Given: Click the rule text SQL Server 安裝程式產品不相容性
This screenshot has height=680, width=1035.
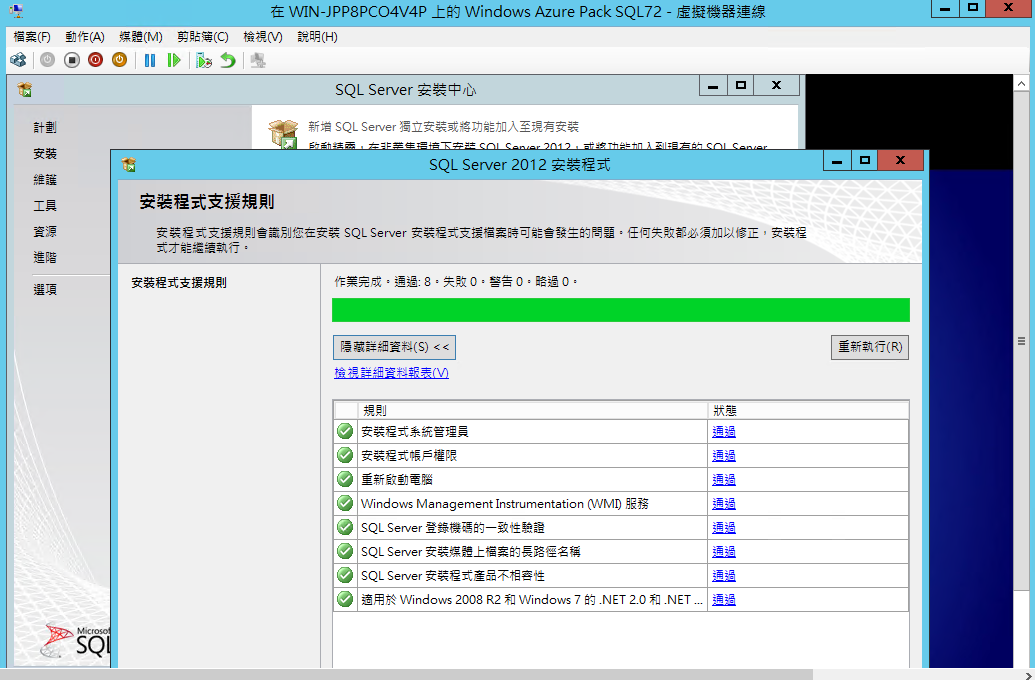Looking at the screenshot, I should pyautogui.click(x=453, y=576).
